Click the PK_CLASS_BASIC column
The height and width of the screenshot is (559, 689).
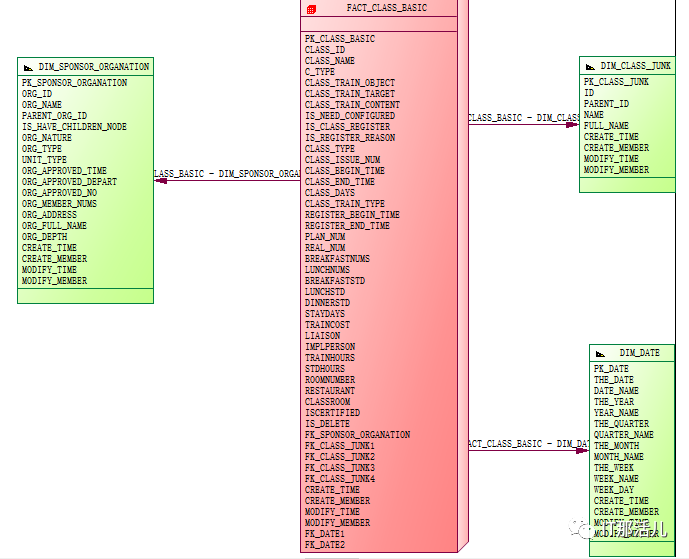(x=340, y=39)
